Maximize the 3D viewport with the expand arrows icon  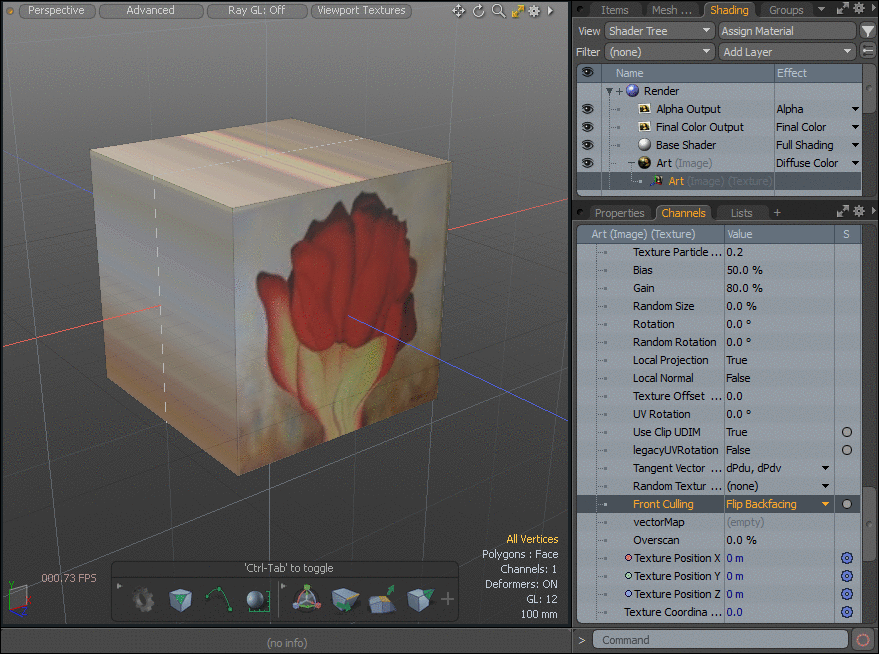tap(518, 11)
